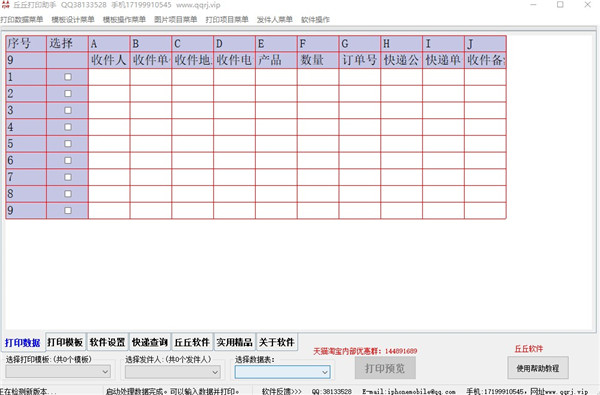Click the 软件反馈>>> status bar text
The width and height of the screenshot is (600, 395).
click(282, 391)
